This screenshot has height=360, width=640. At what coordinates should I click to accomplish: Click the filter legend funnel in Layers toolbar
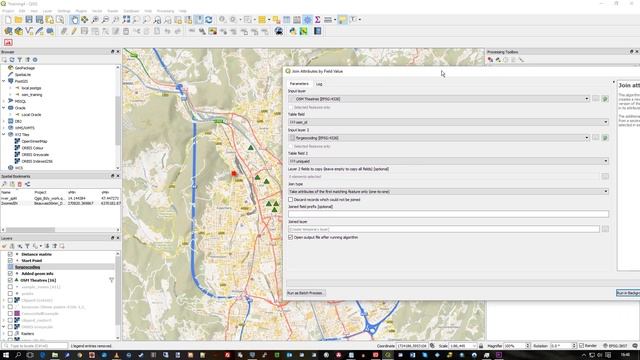click(27, 246)
